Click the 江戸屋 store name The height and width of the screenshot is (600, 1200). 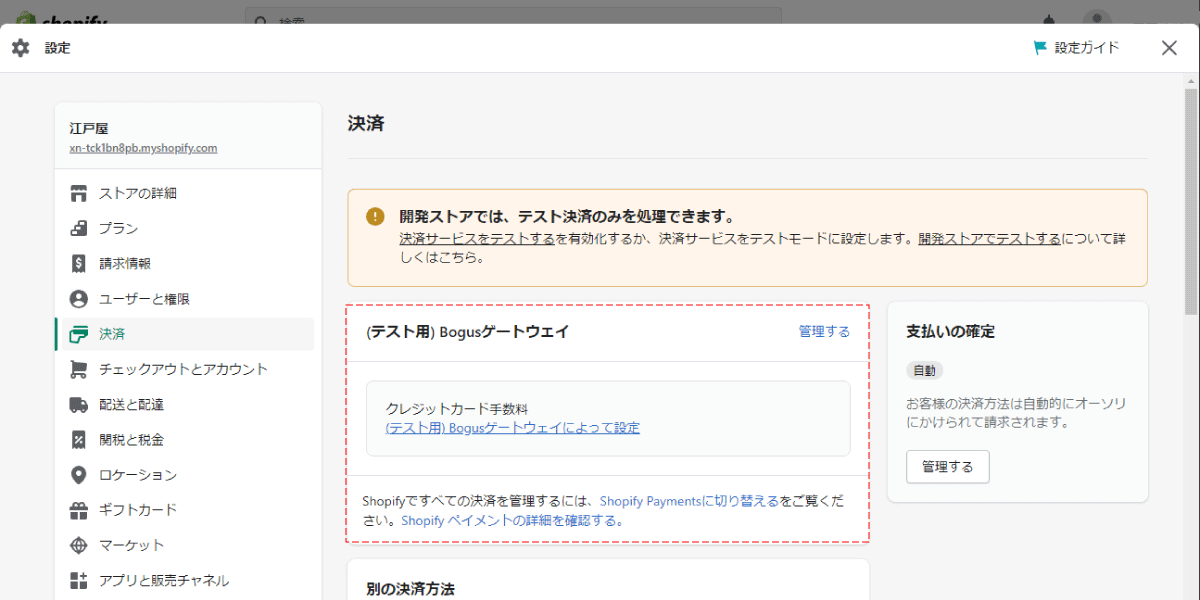tap(88, 128)
